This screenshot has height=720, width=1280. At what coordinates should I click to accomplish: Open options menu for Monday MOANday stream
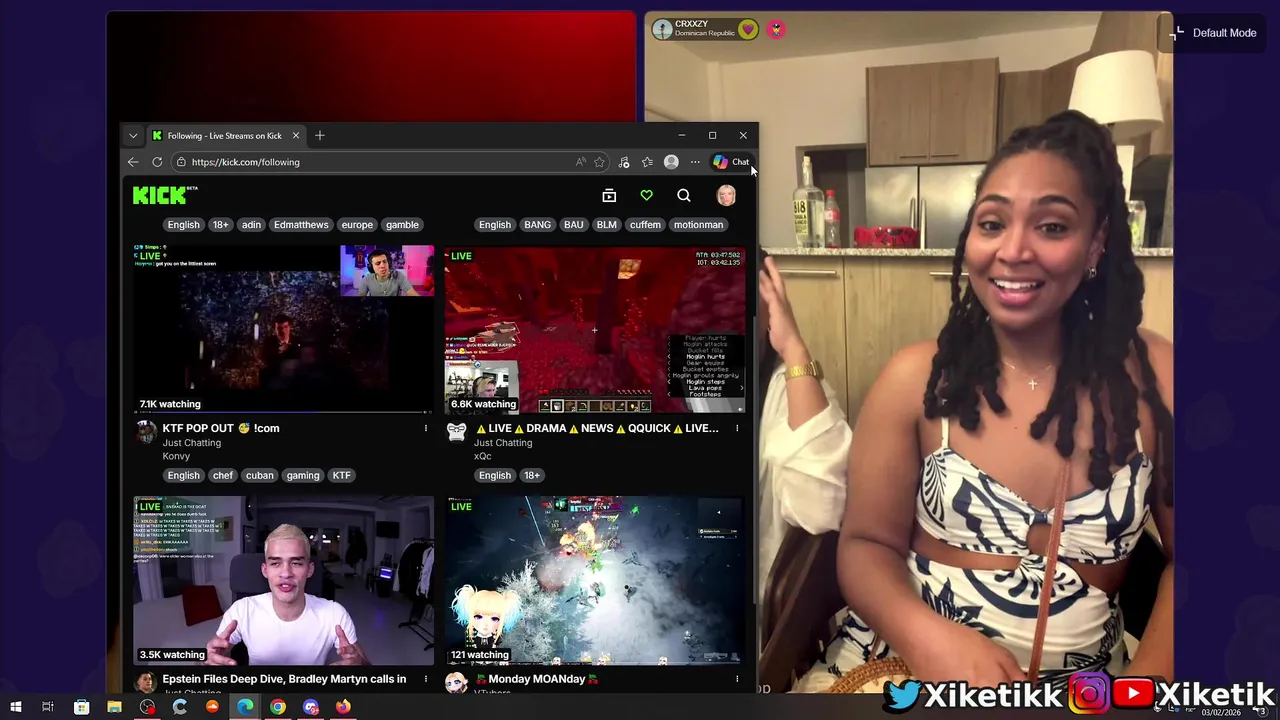pos(737,679)
